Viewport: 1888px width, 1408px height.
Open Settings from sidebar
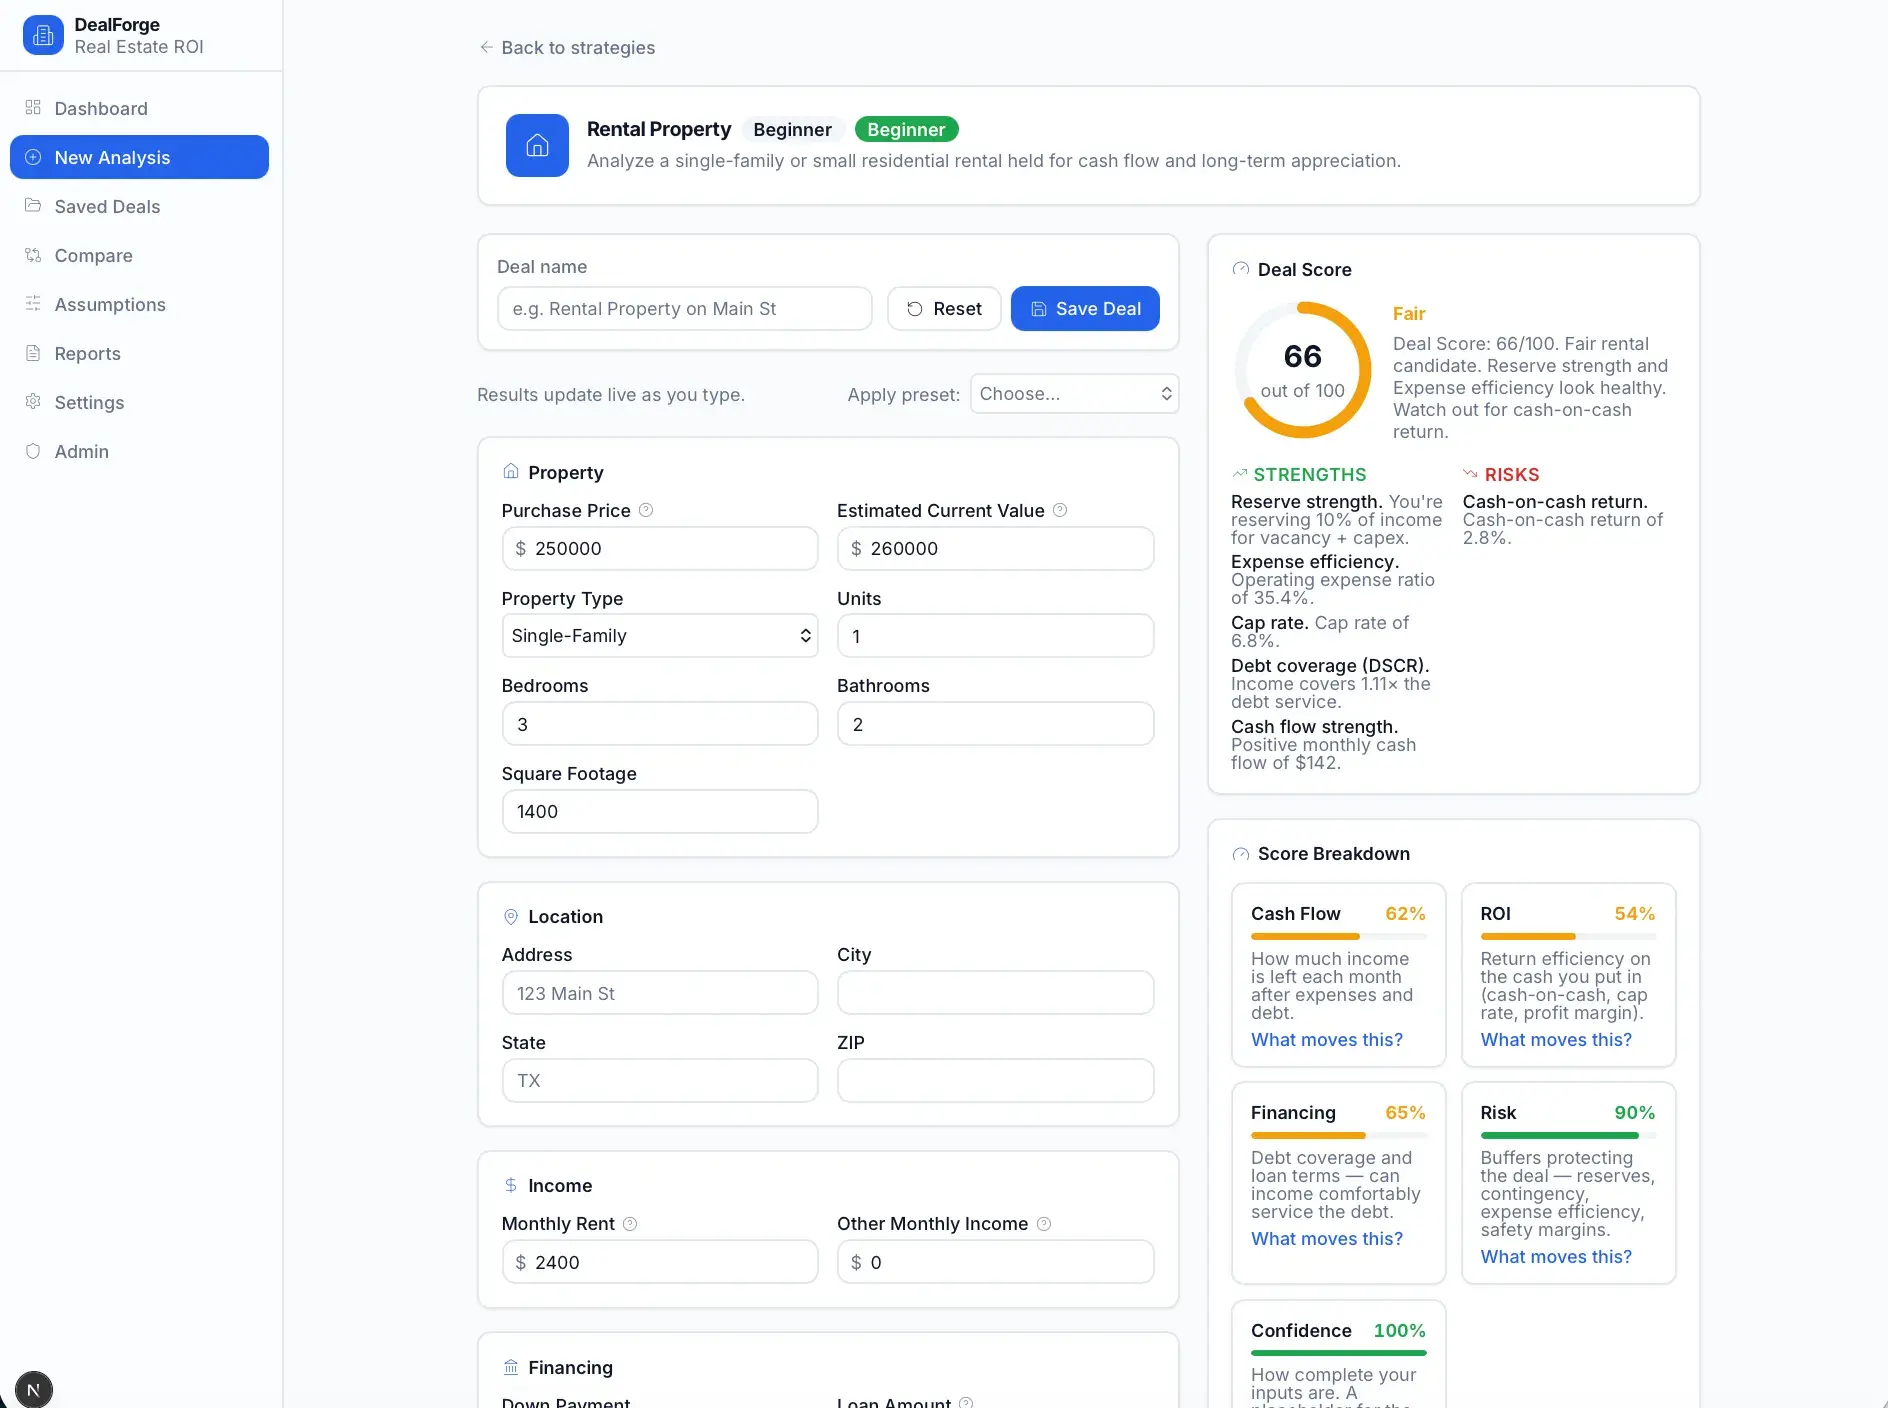pos(139,402)
